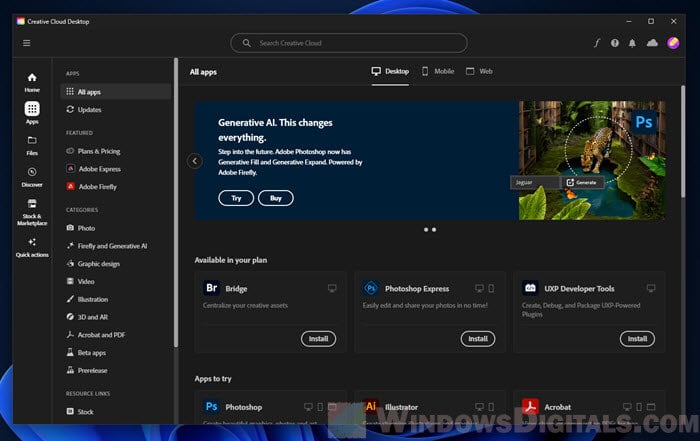Open the fonts icon in header
The width and height of the screenshot is (700, 441).
(597, 43)
